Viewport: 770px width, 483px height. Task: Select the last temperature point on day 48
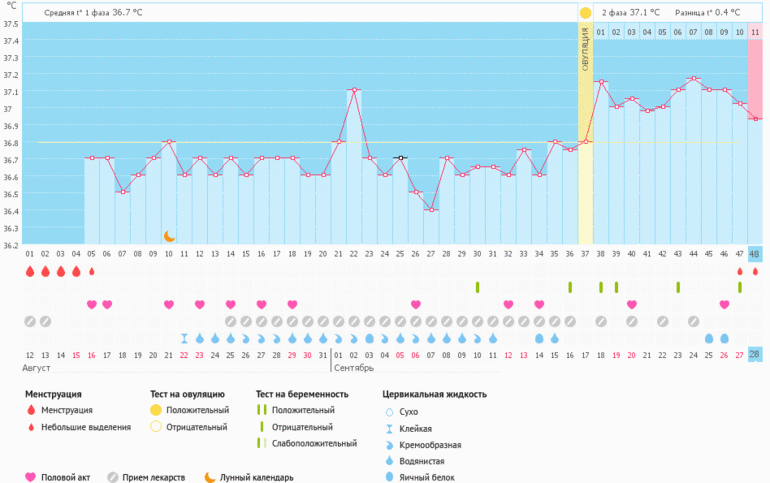(x=755, y=118)
